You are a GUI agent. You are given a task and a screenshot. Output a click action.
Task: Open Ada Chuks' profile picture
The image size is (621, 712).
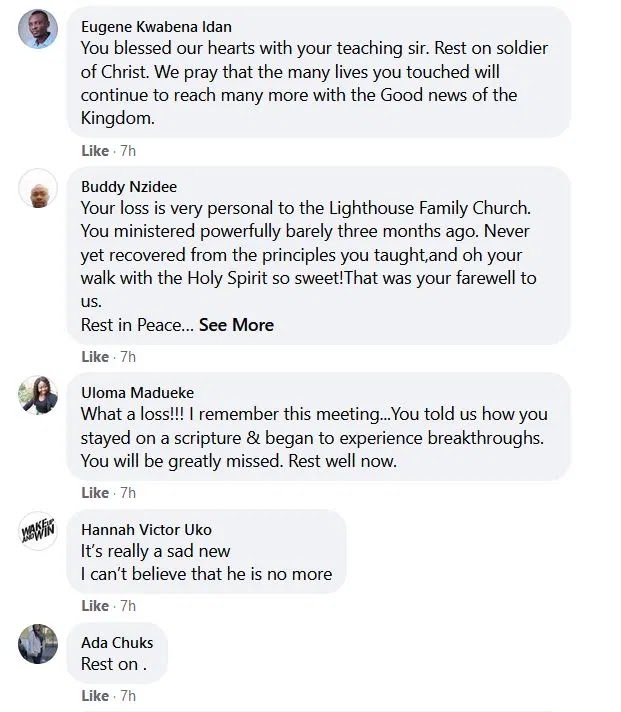click(x=38, y=644)
